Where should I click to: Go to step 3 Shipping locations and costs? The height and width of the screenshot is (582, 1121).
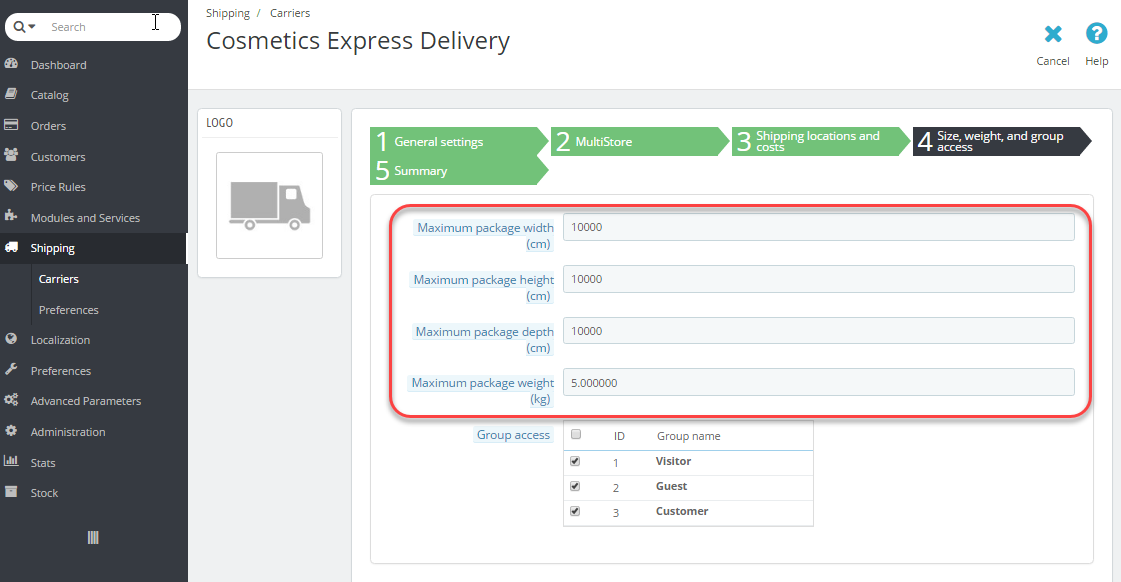point(820,142)
